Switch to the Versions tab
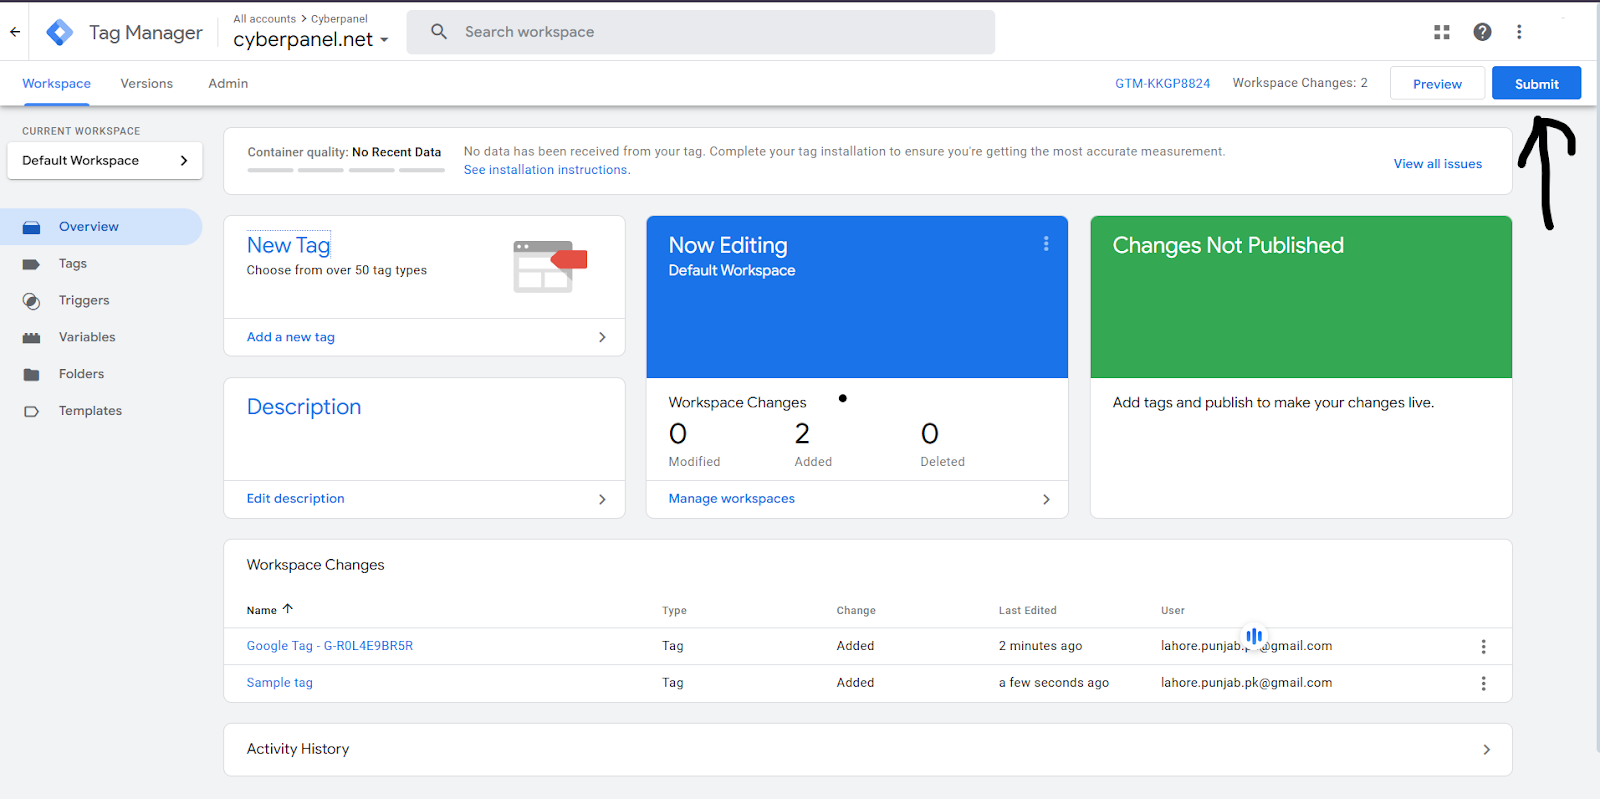The height and width of the screenshot is (799, 1600). [147, 84]
